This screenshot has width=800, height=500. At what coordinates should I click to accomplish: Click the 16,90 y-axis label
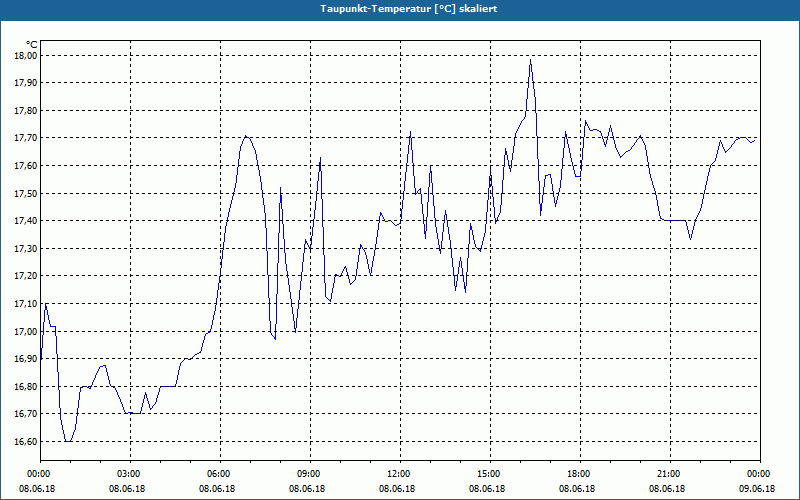click(x=24, y=359)
